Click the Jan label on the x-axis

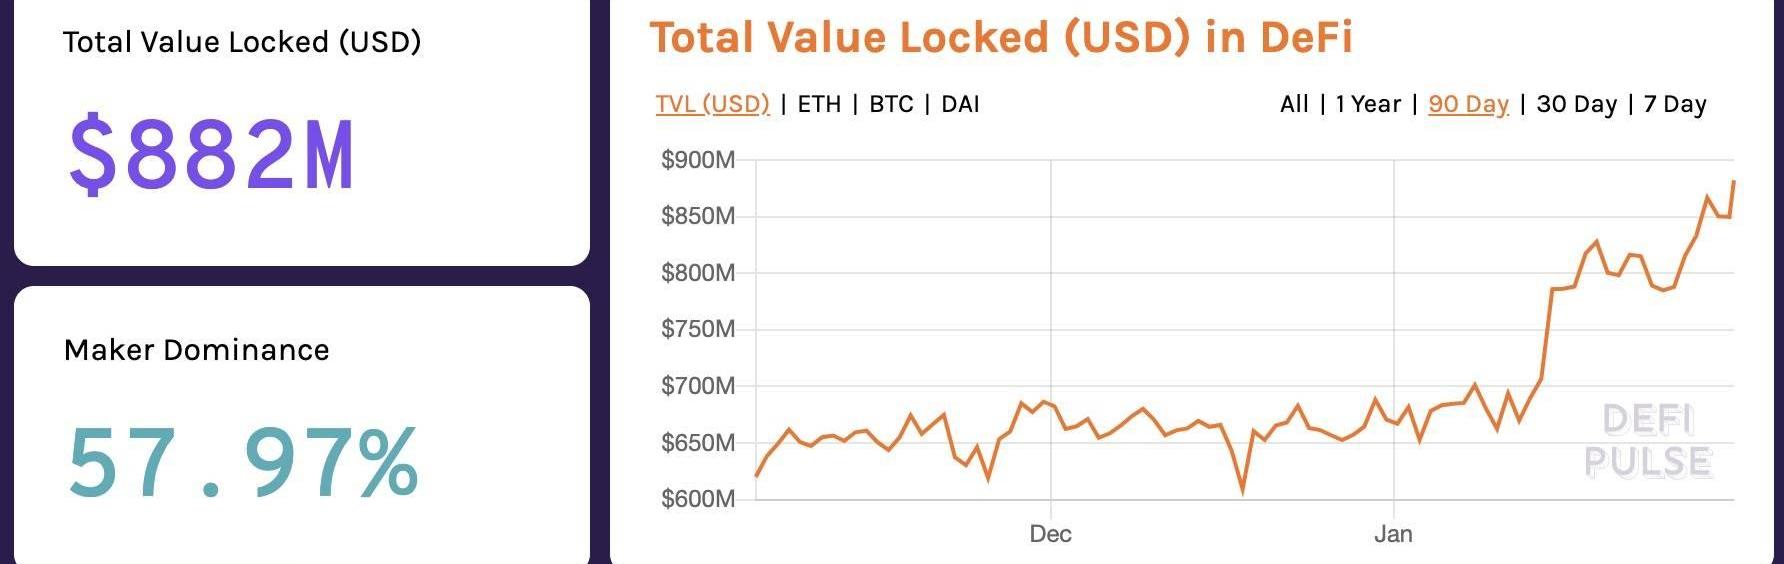1393,534
